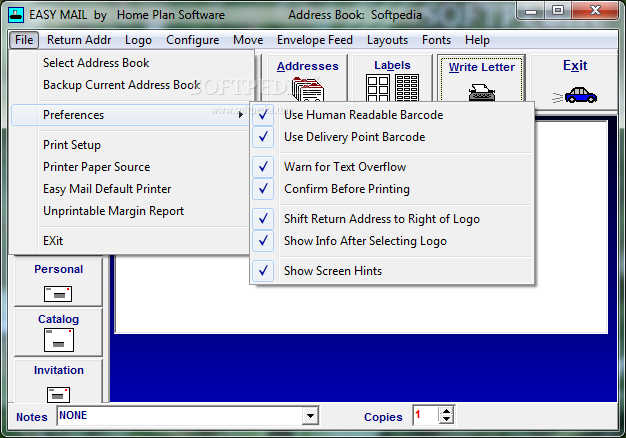Toggle Shift Return Address to Right of Logo
This screenshot has height=438, width=626.
pyautogui.click(x=392, y=219)
